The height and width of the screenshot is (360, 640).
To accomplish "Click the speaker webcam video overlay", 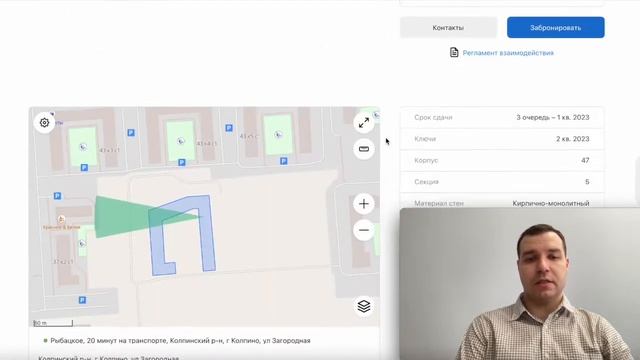I will point(520,284).
